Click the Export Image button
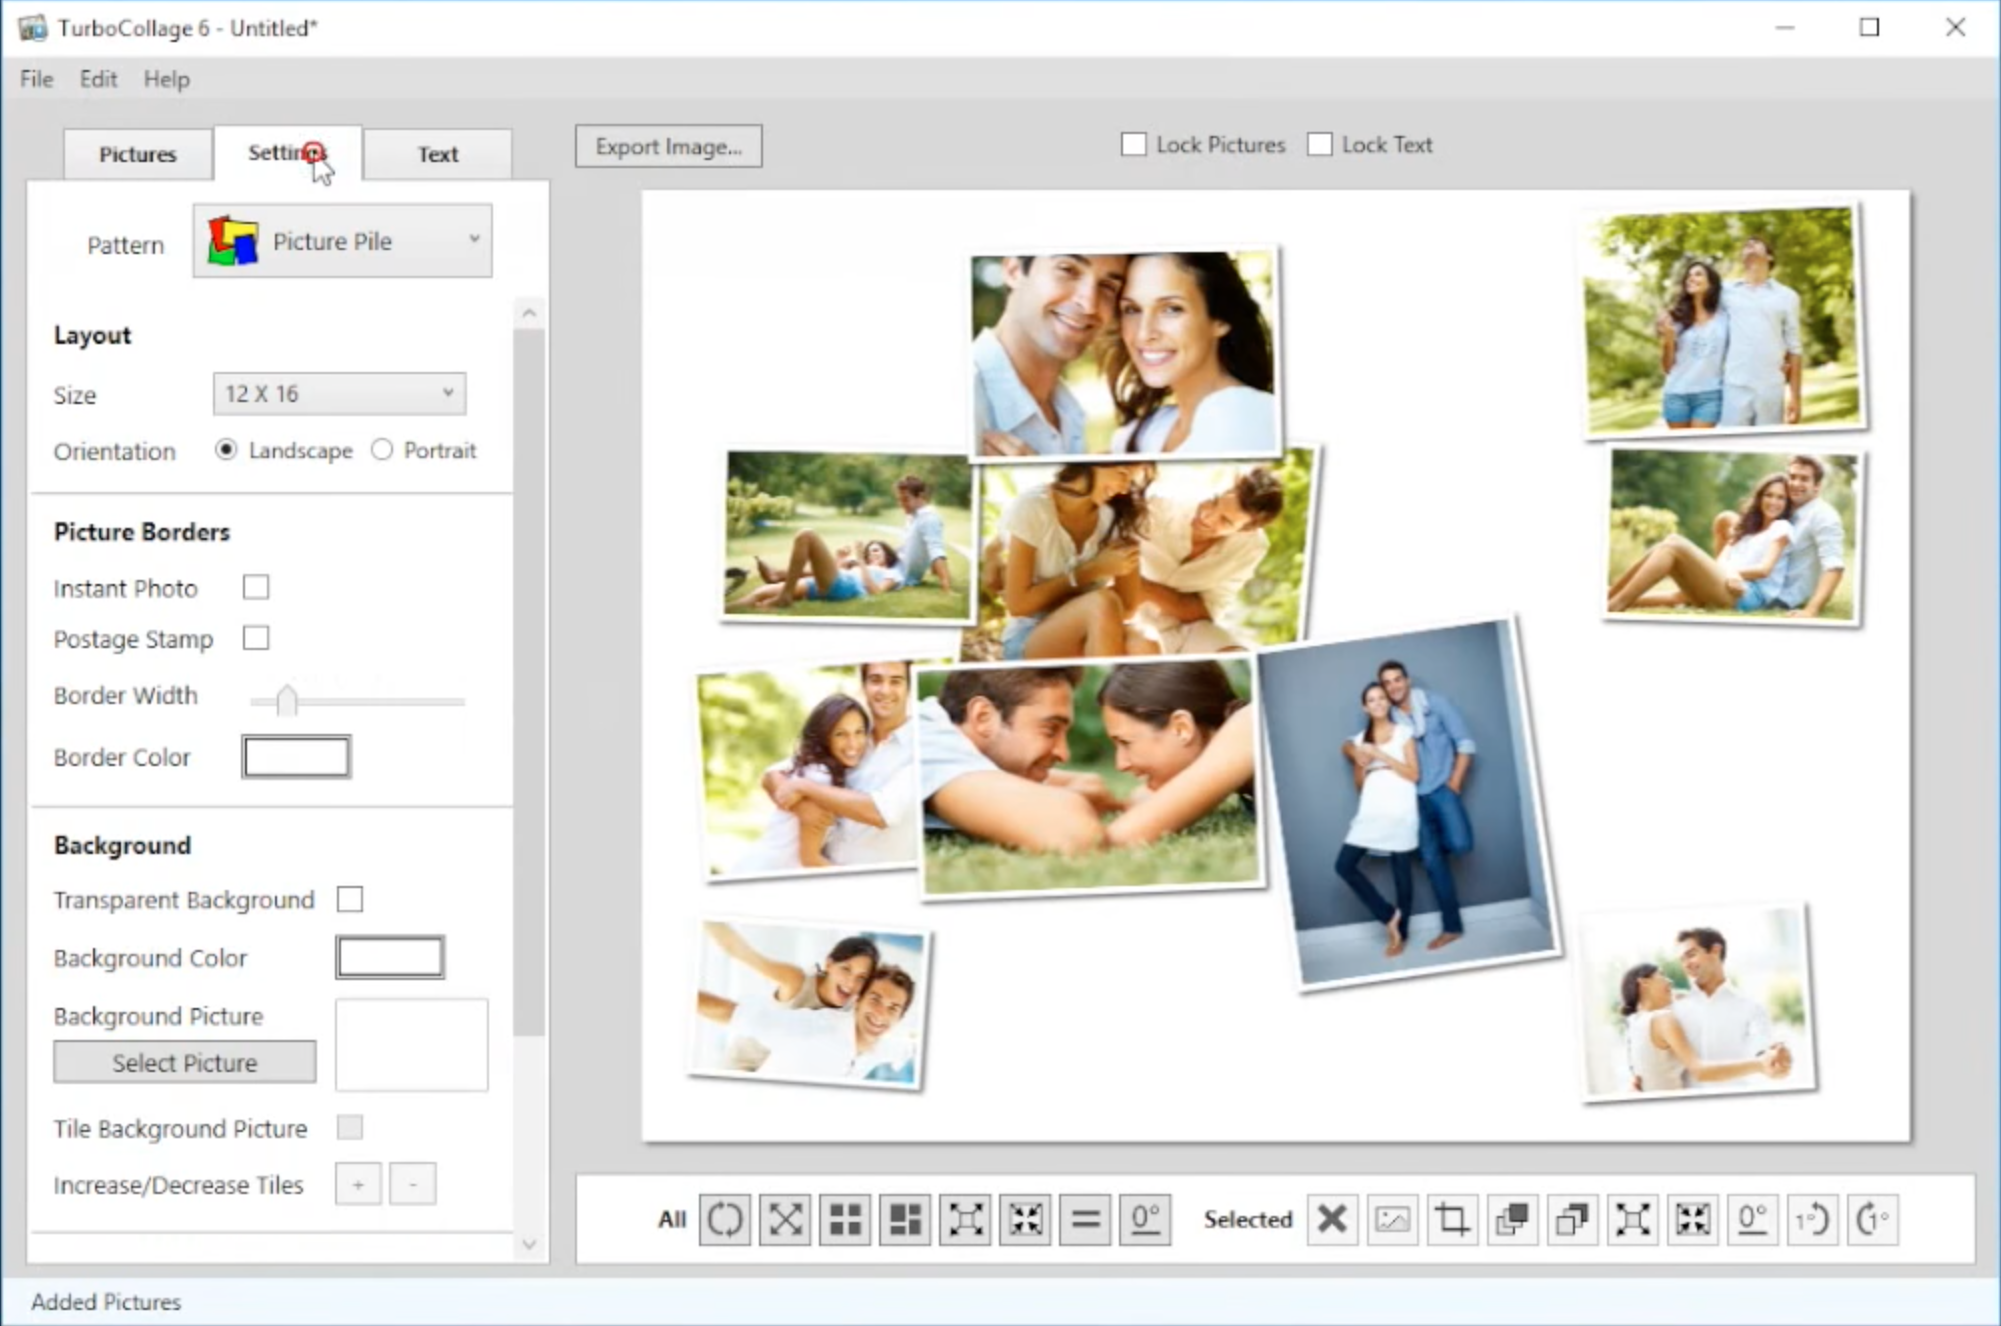Image resolution: width=2001 pixels, height=1326 pixels. (x=669, y=147)
